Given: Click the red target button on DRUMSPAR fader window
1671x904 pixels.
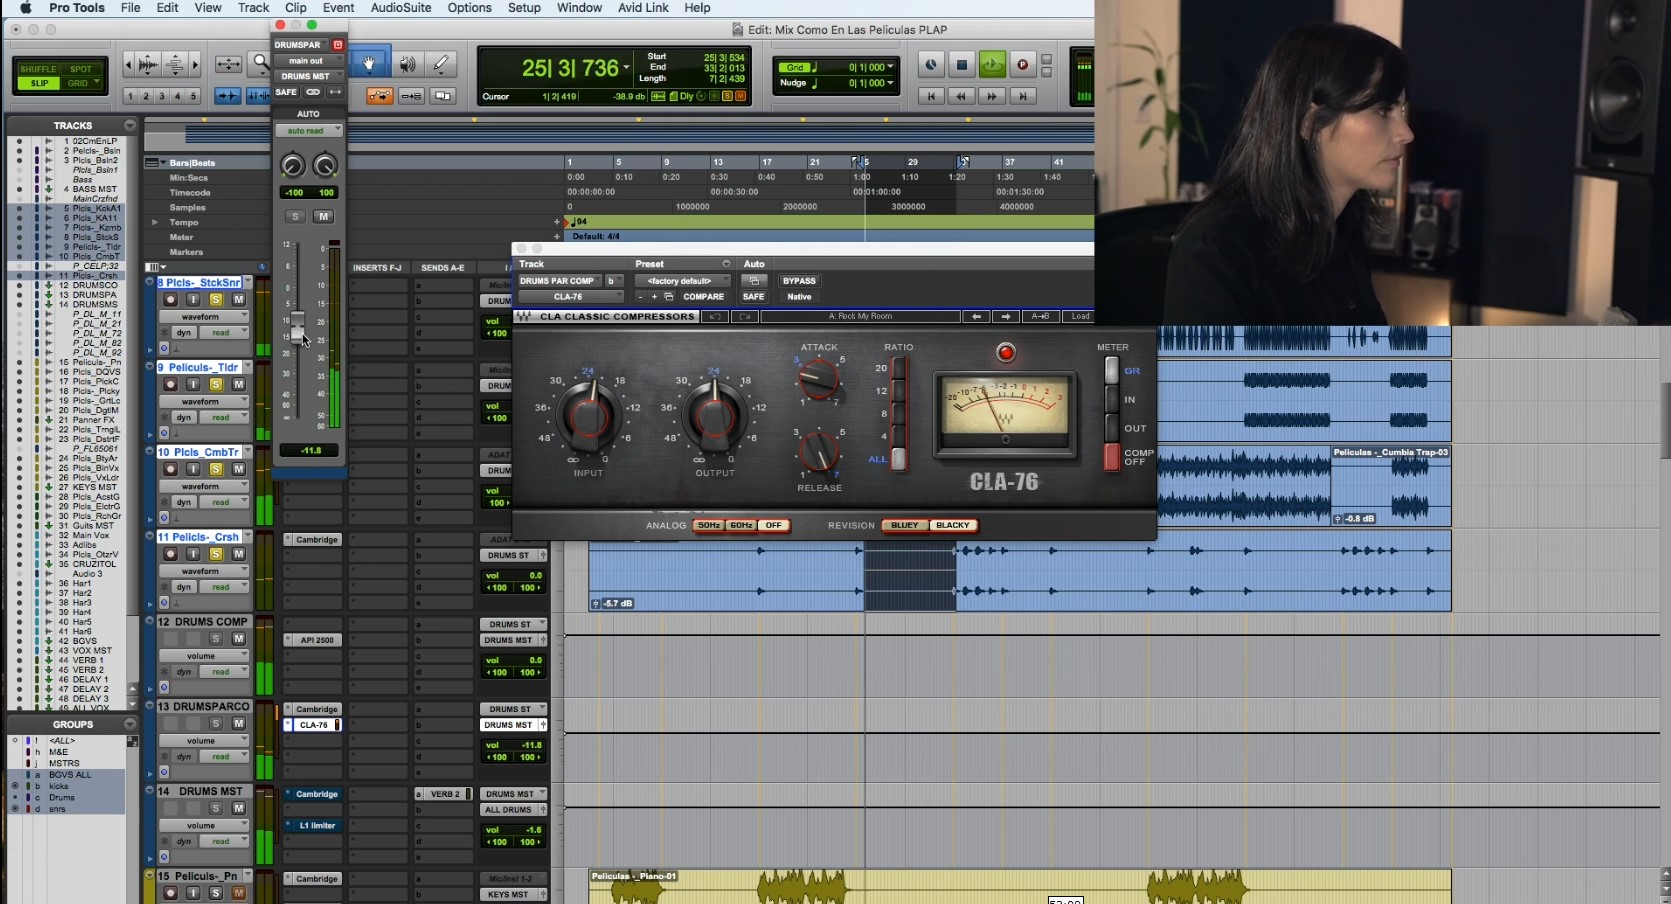Looking at the screenshot, I should pos(338,45).
